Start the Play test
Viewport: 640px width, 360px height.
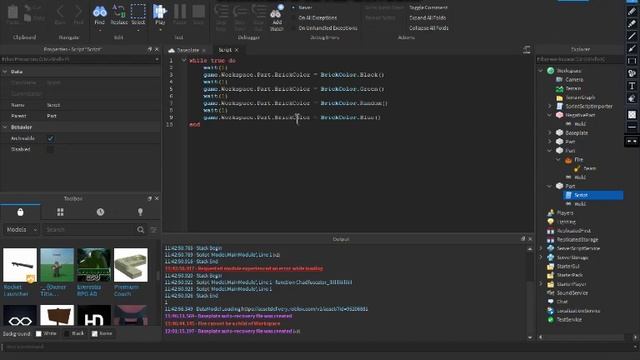coord(160,15)
